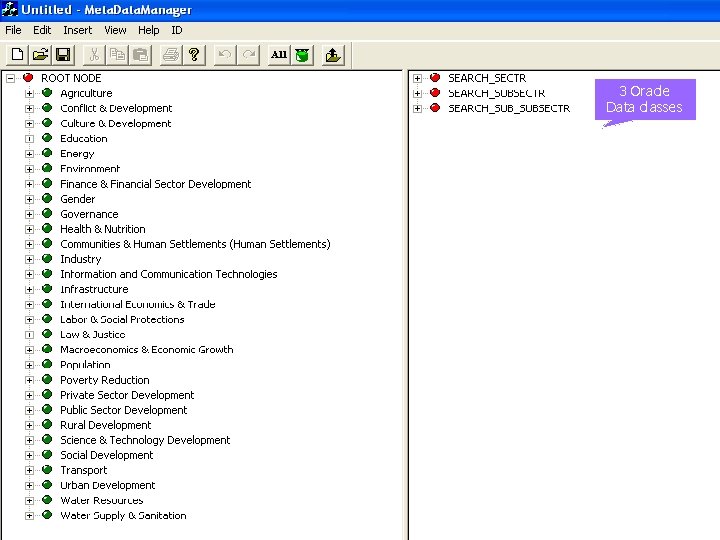Click the green icon beside Population
Screen dimensions: 720x540
(x=47, y=364)
